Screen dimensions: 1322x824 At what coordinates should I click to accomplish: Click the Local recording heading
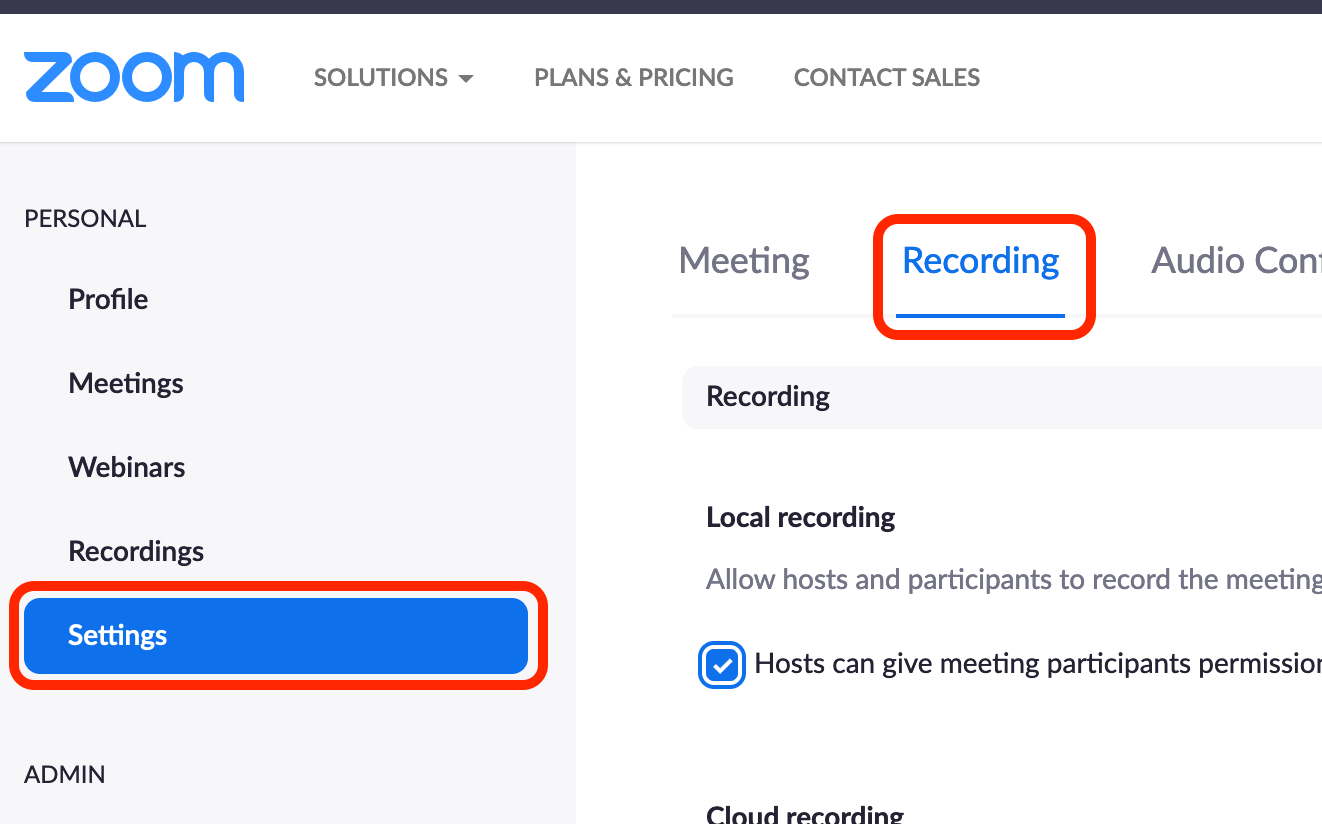coord(801,518)
